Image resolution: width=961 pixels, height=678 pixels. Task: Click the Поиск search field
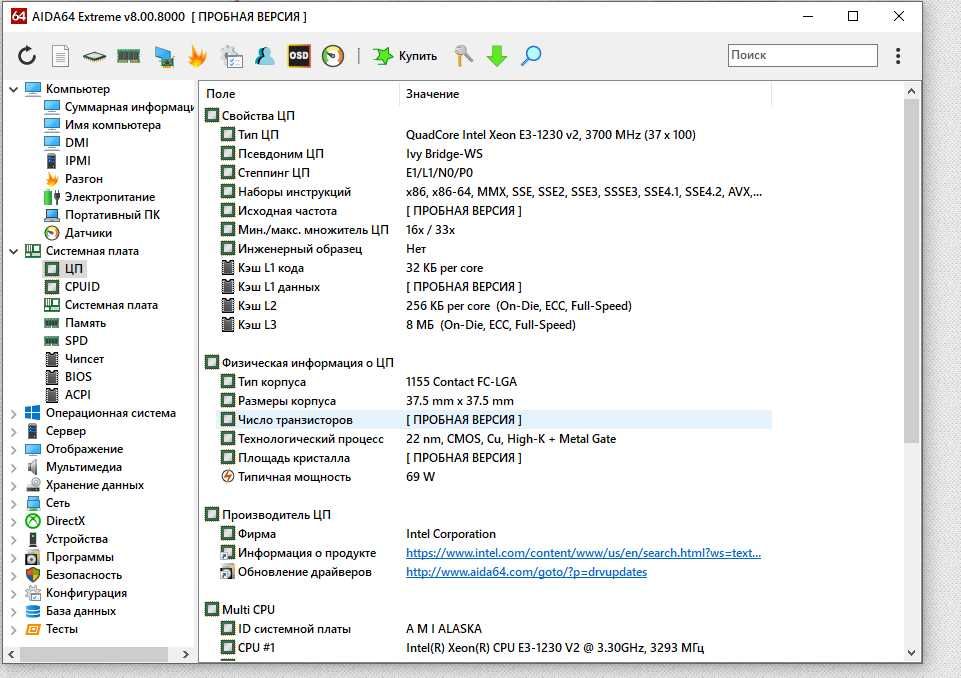point(803,55)
